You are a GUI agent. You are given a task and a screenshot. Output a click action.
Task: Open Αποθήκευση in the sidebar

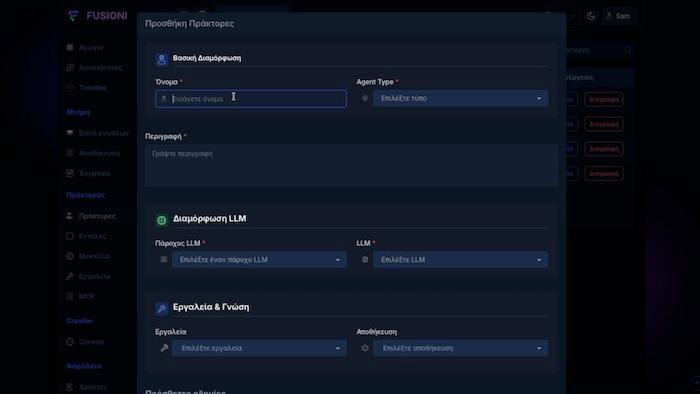93,153
